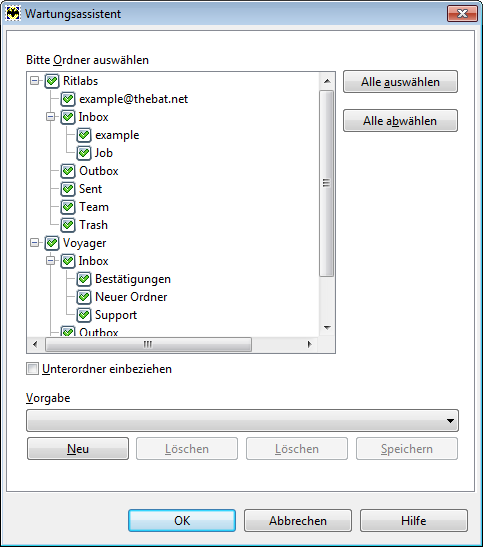Click the Neu preset button
Image resolution: width=483 pixels, height=547 pixels.
(78, 449)
